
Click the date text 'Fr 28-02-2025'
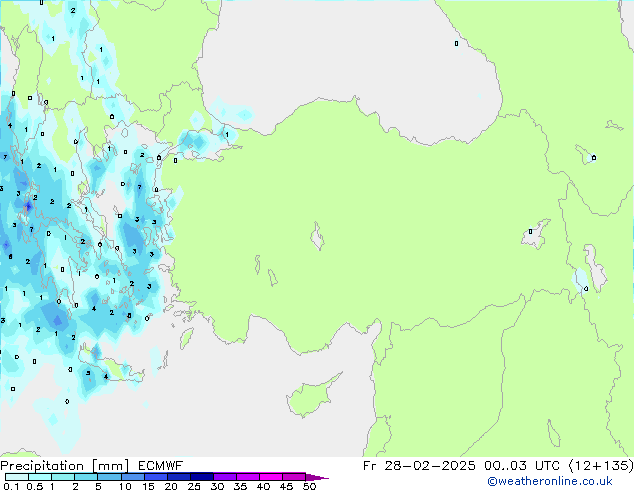pyautogui.click(x=419, y=466)
